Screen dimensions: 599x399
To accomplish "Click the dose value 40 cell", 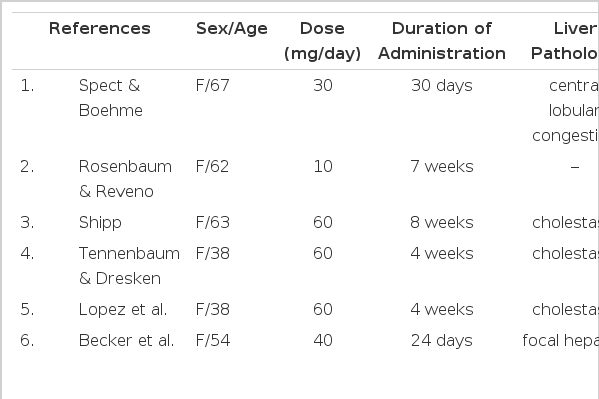I will point(323,340).
